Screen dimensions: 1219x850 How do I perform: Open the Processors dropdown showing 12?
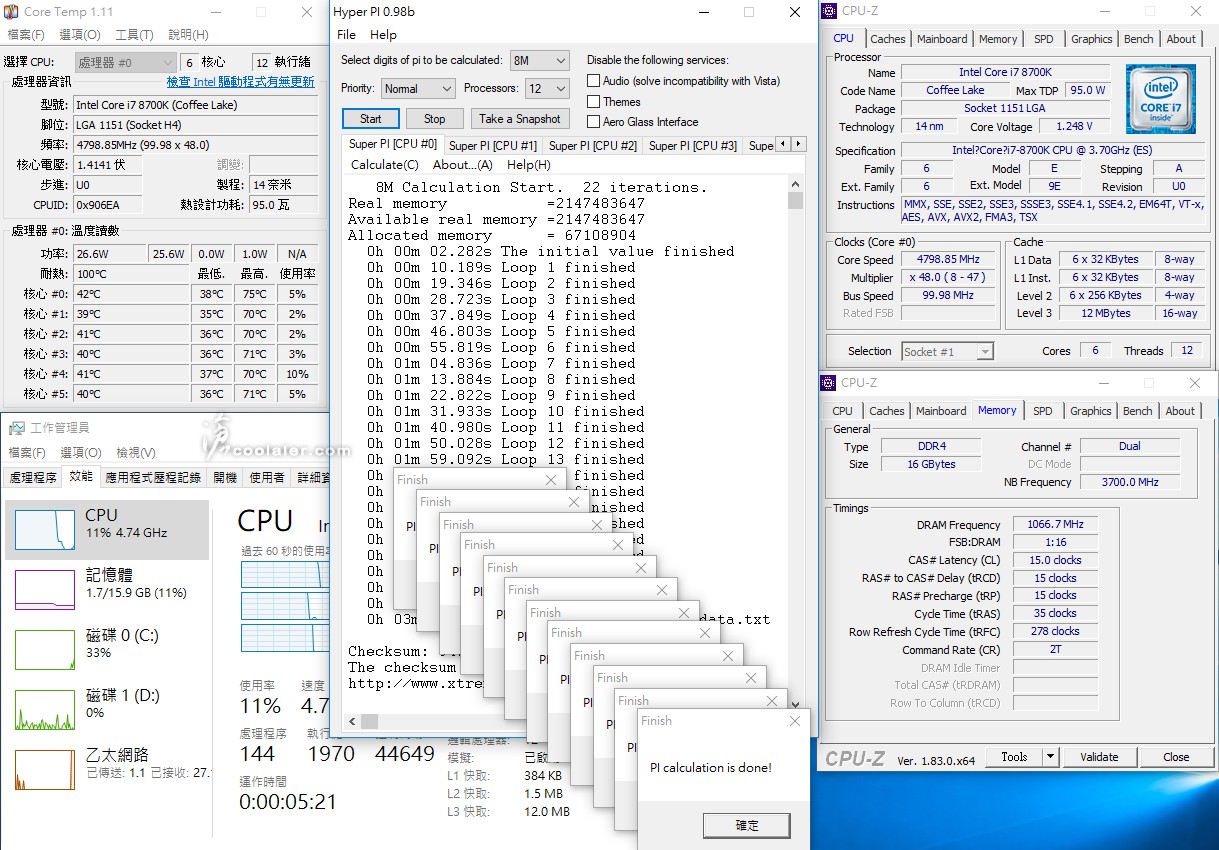[547, 88]
